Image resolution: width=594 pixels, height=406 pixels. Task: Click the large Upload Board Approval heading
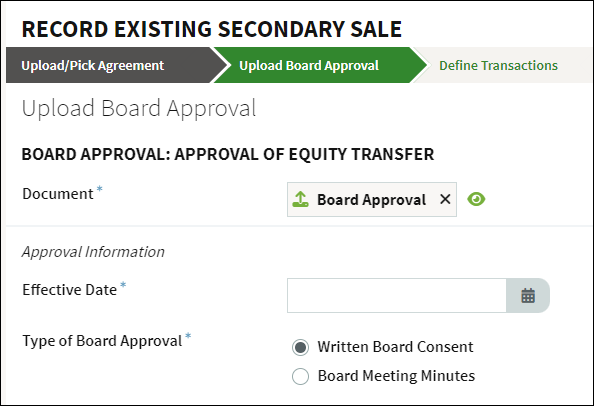[139, 109]
